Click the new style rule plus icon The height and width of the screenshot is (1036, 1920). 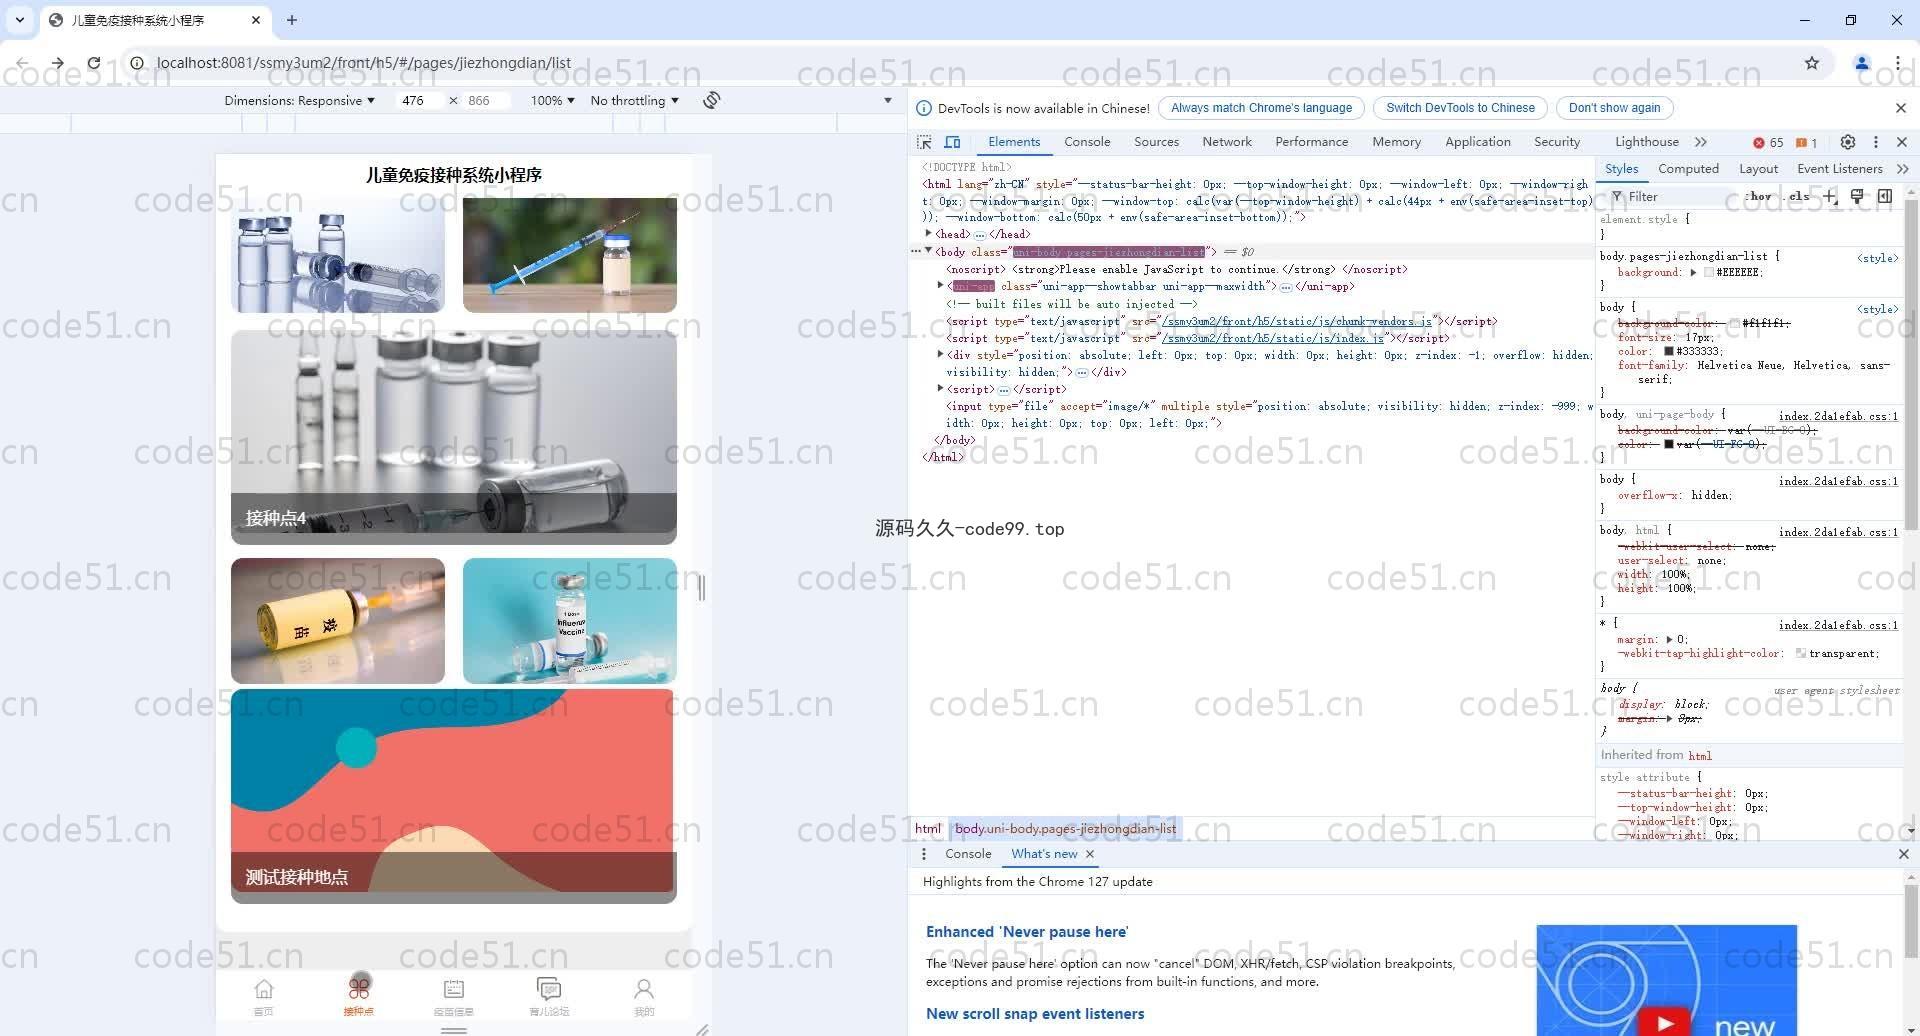1830,196
